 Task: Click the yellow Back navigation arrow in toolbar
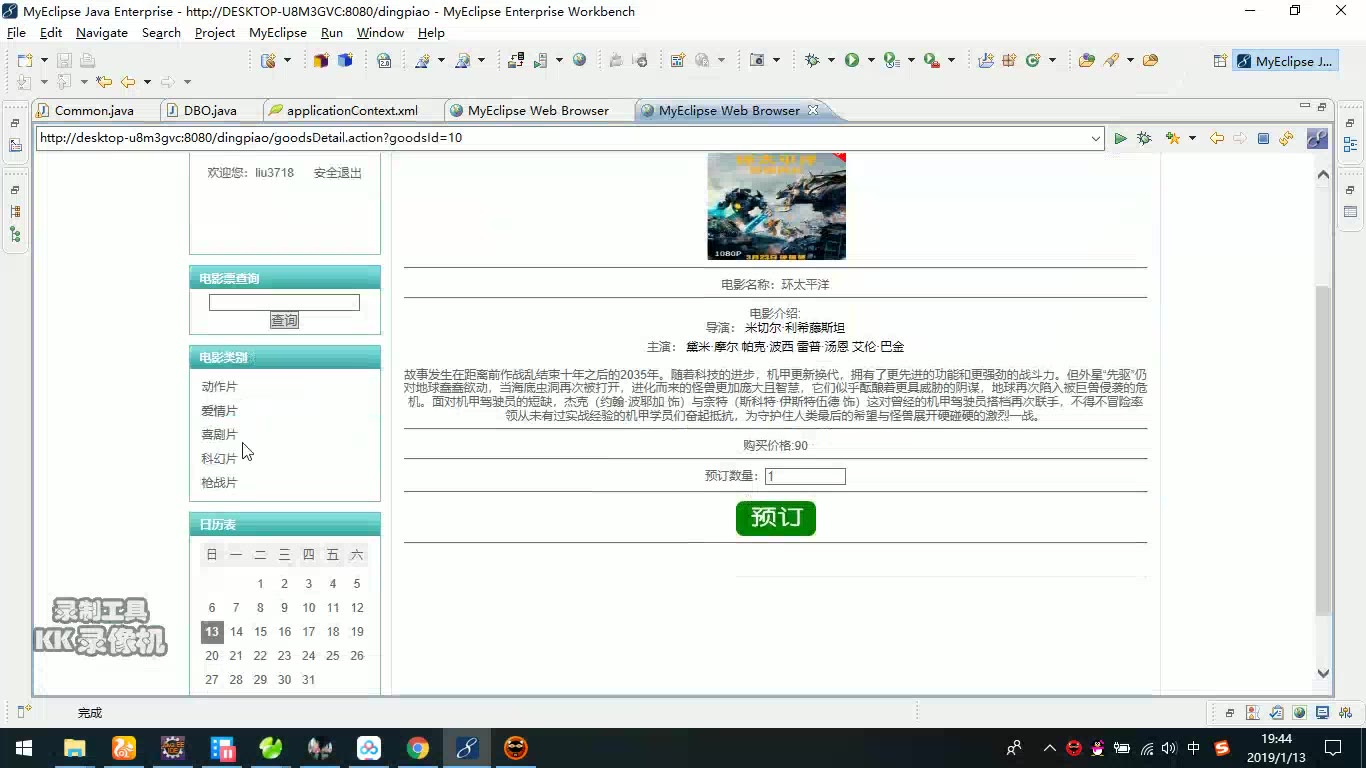[x=128, y=82]
